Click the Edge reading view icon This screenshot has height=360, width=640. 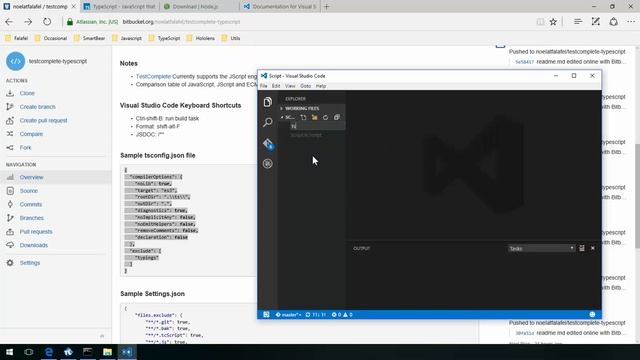pyautogui.click(x=540, y=22)
